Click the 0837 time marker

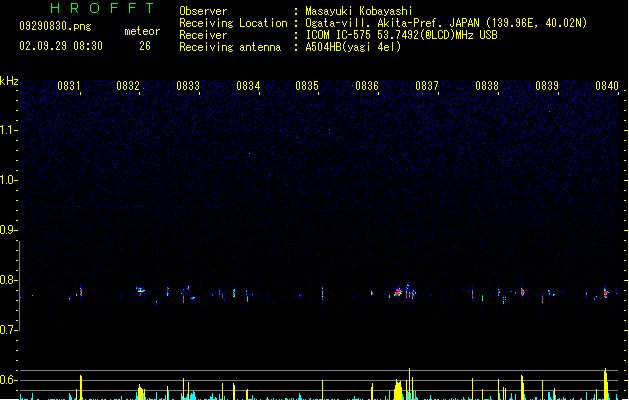427,86
